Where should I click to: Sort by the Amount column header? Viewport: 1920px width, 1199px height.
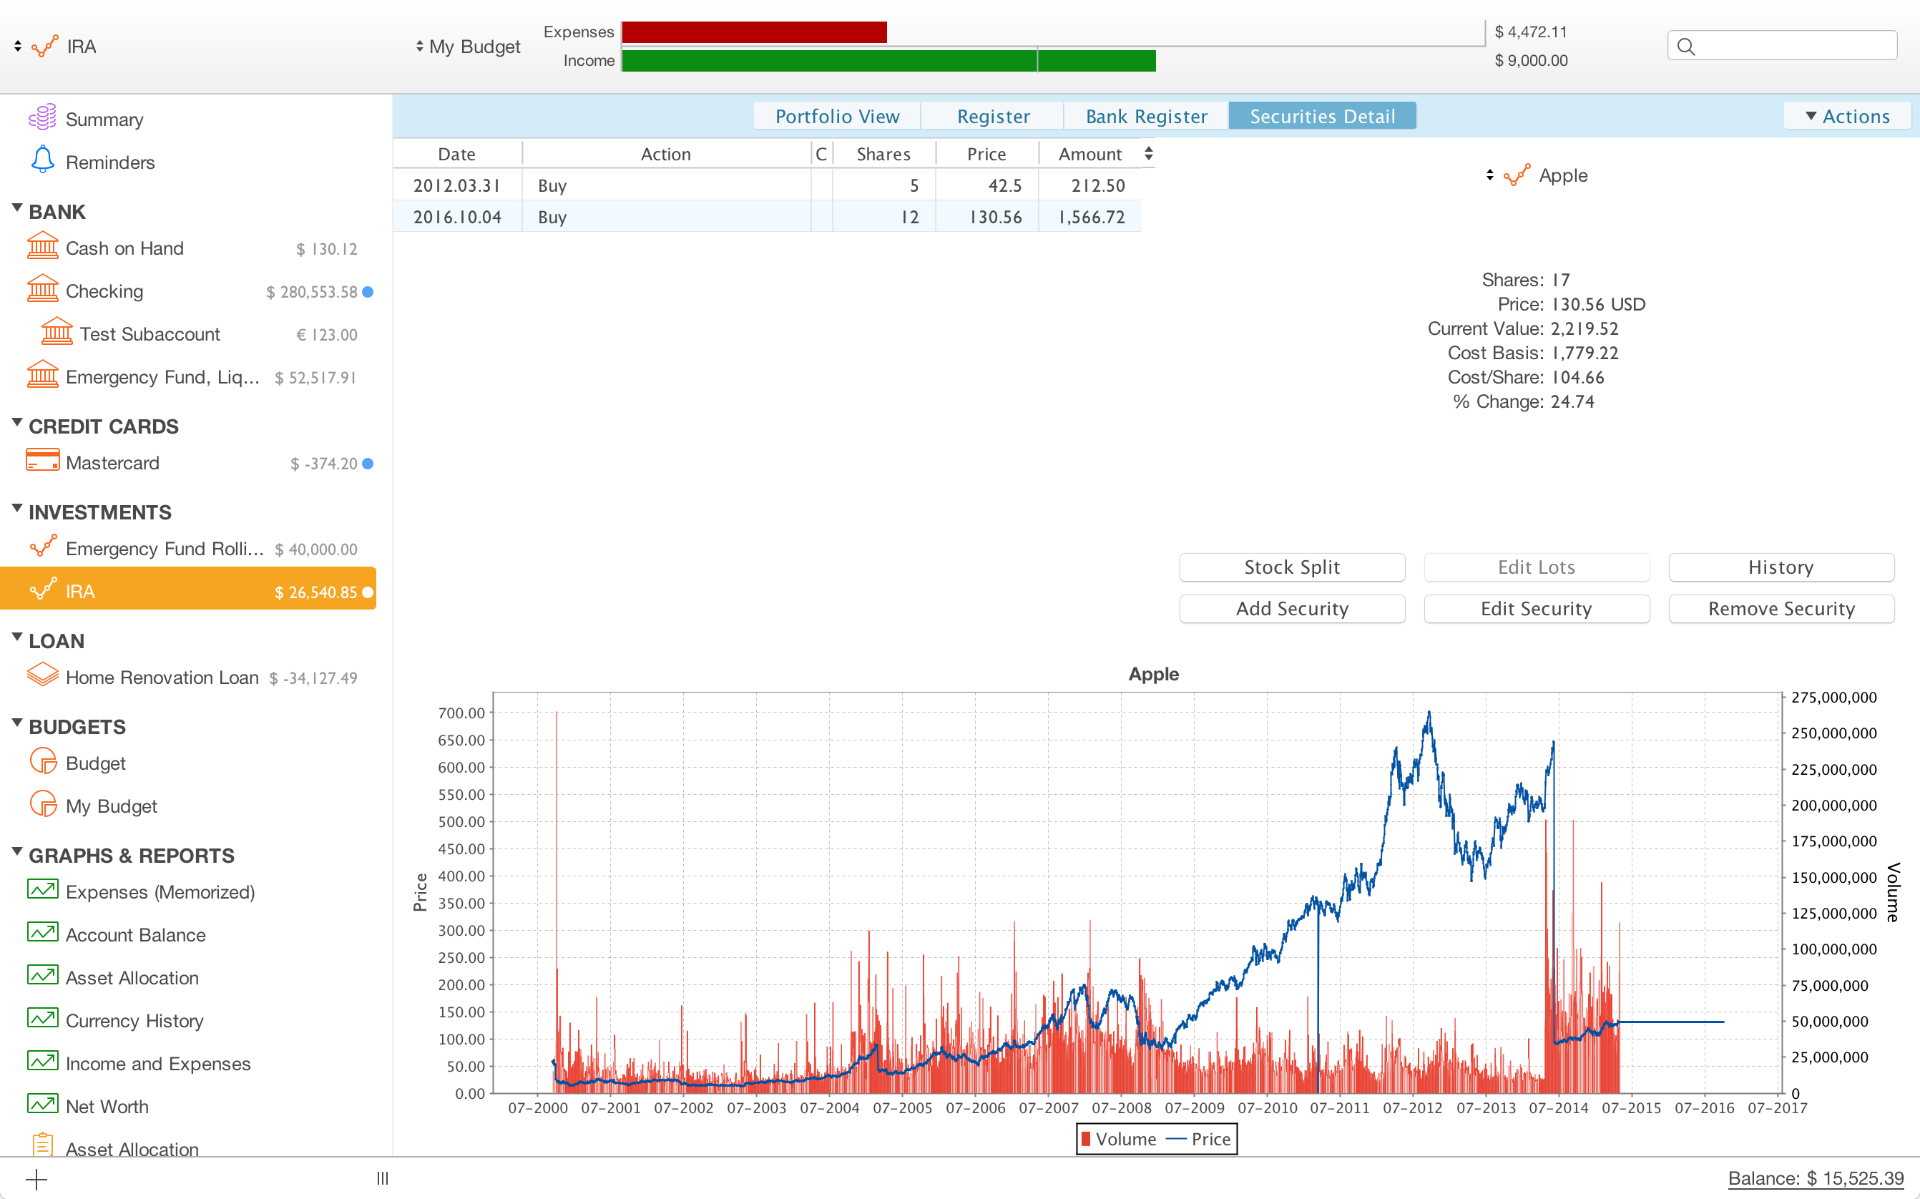coord(1090,154)
